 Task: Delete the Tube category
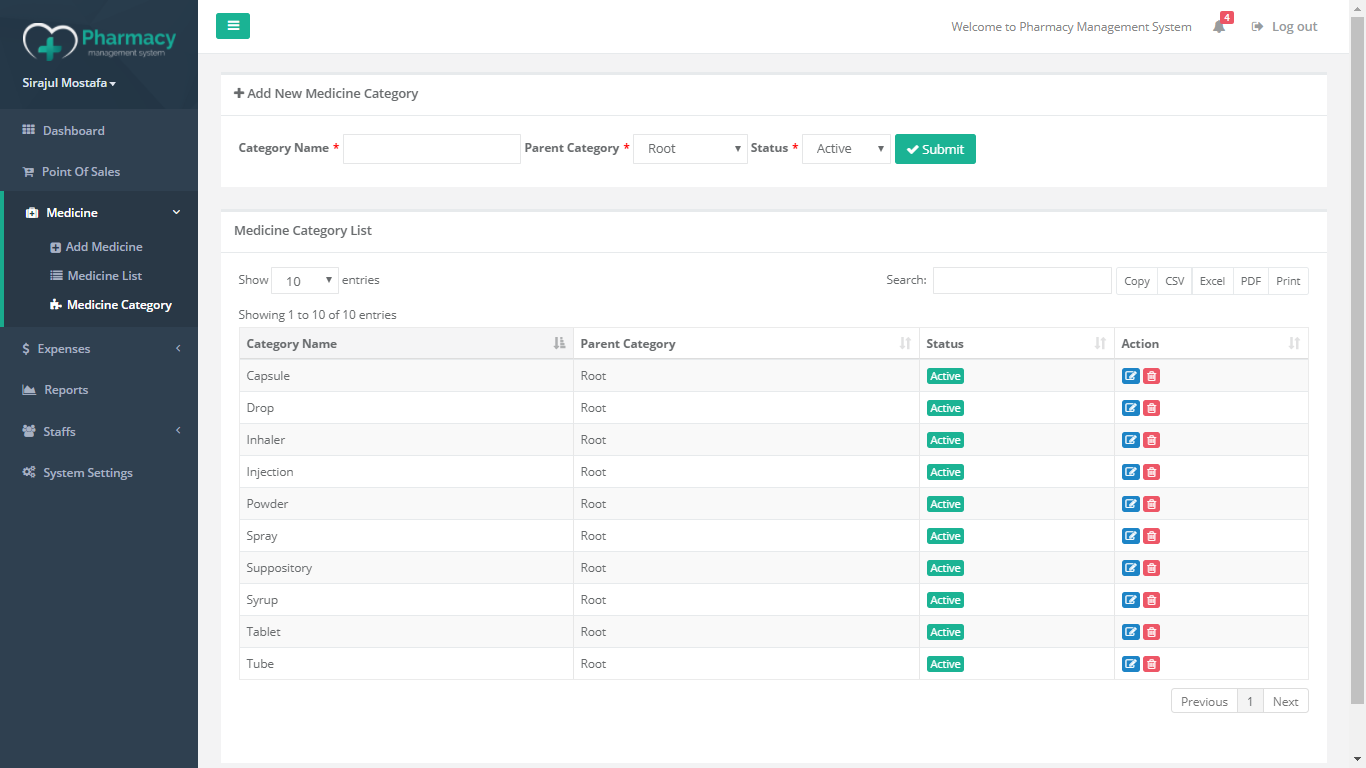coord(1151,664)
